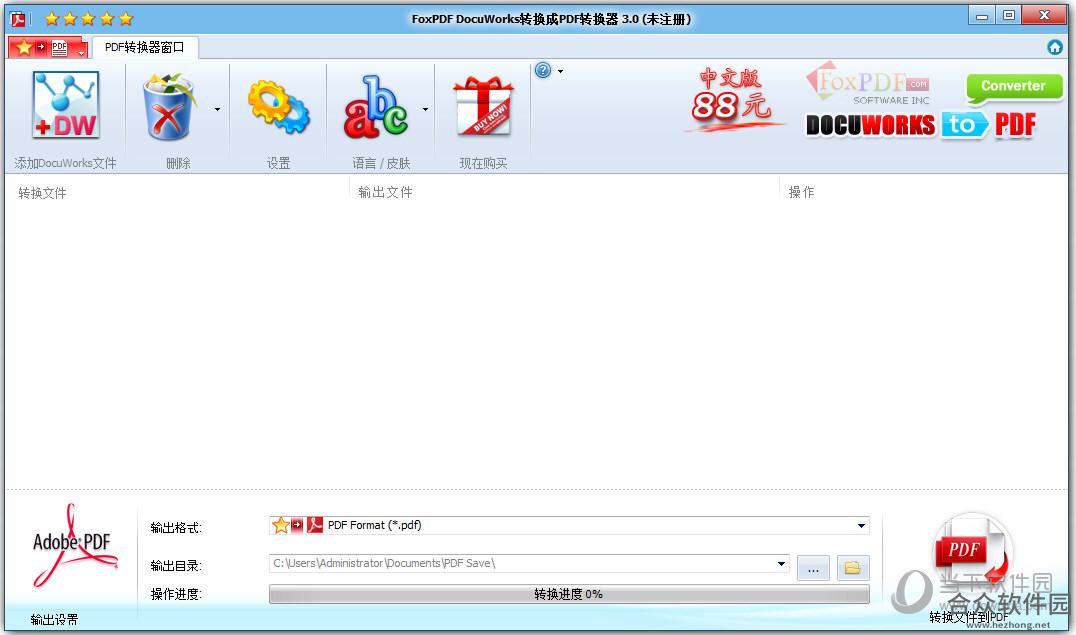Click the 语言 / 皮肤 label
The width and height of the screenshot is (1076, 635).
(381, 163)
